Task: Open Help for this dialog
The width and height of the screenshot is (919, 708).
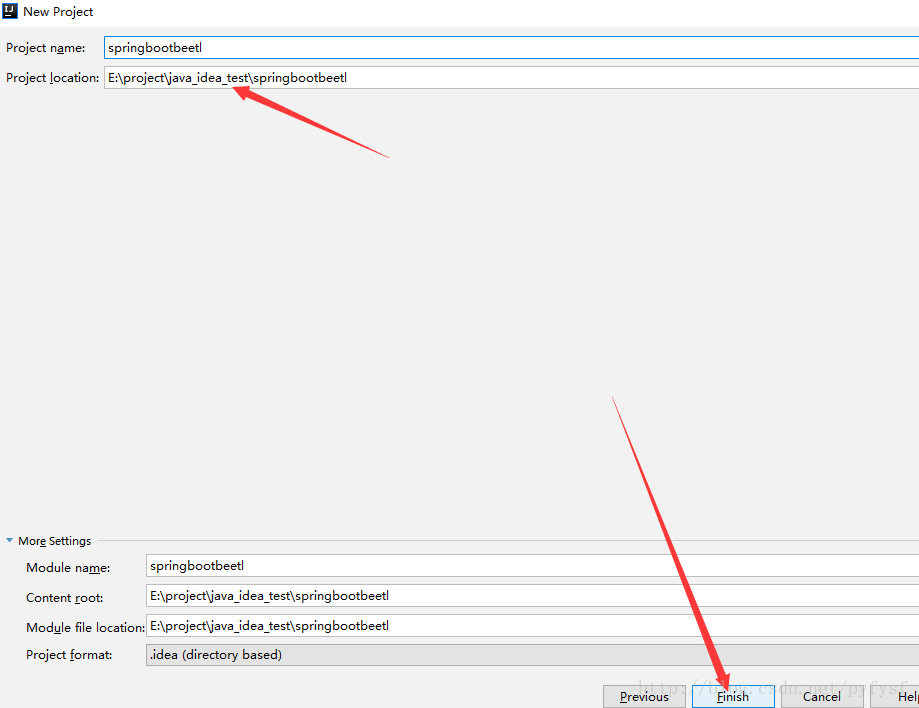Action: 895,696
